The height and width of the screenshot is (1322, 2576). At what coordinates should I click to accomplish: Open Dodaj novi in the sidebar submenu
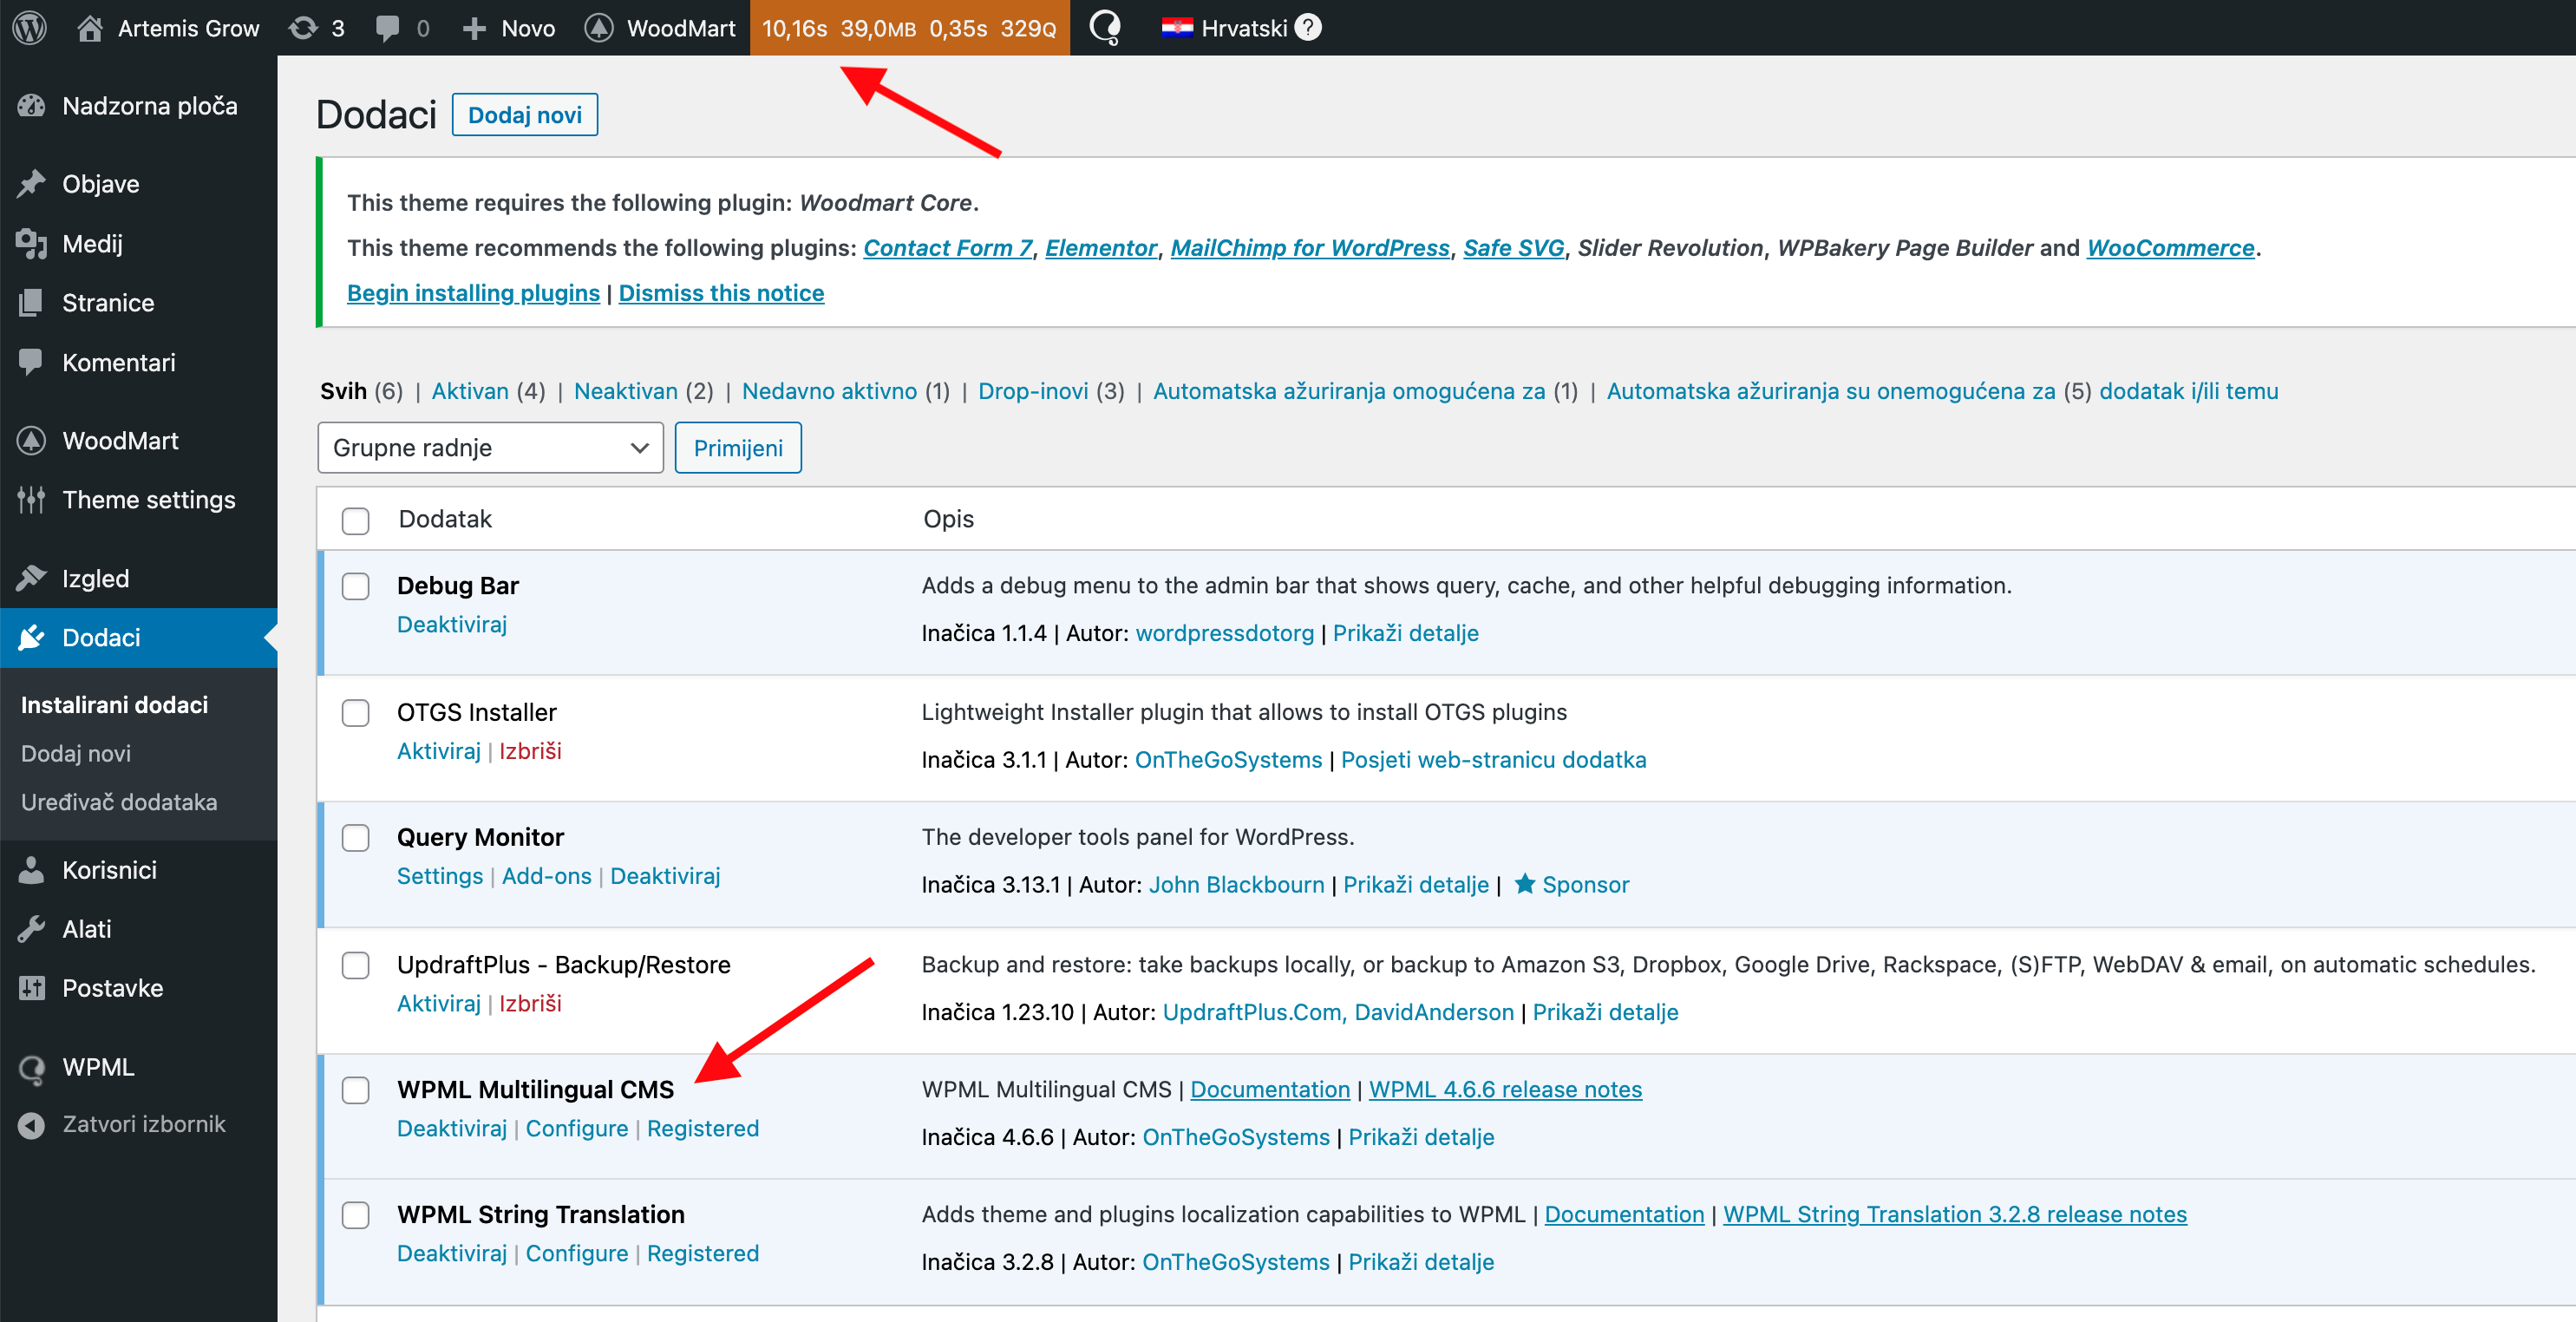click(x=76, y=753)
